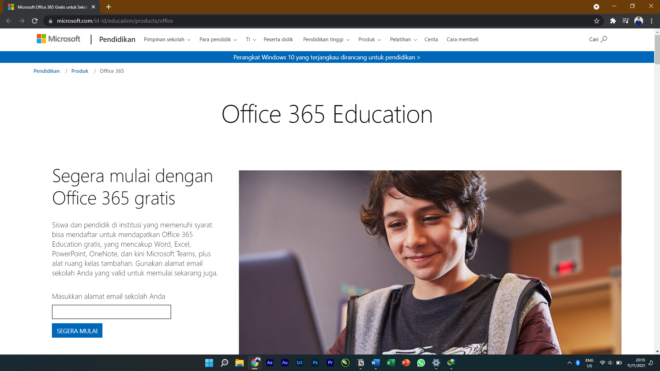Open the taskbar icon next to Settings
The width and height of the screenshot is (660, 371).
451,363
